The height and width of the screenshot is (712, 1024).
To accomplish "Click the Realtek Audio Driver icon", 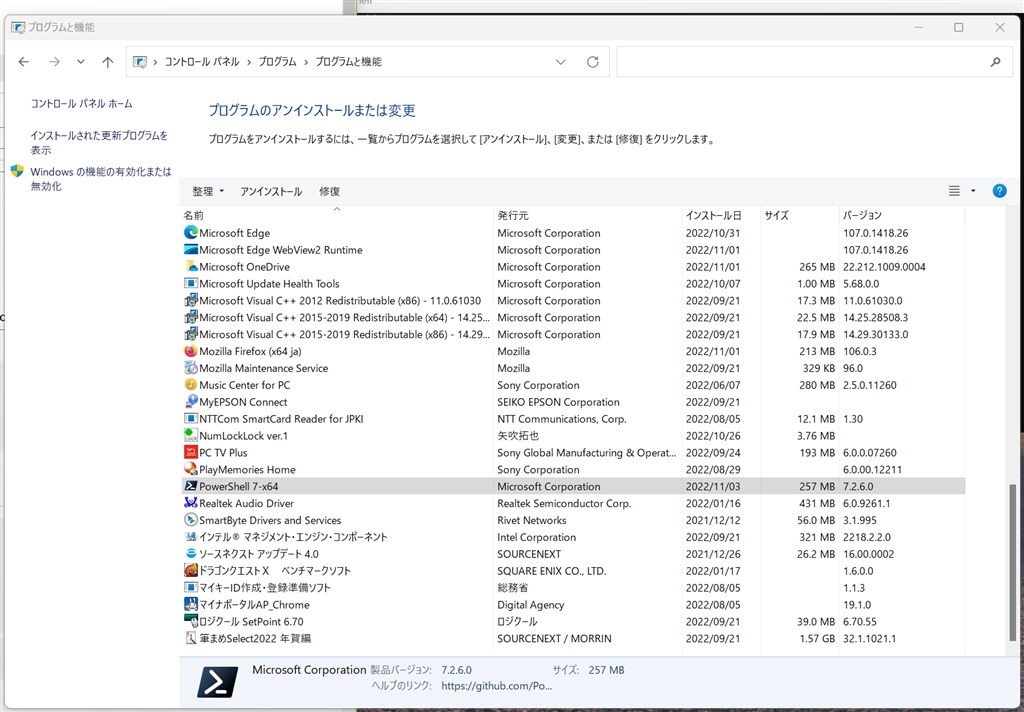I will (191, 503).
